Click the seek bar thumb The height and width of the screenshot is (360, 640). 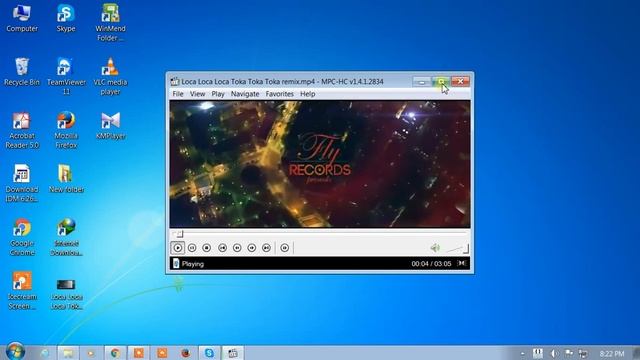(x=180, y=234)
